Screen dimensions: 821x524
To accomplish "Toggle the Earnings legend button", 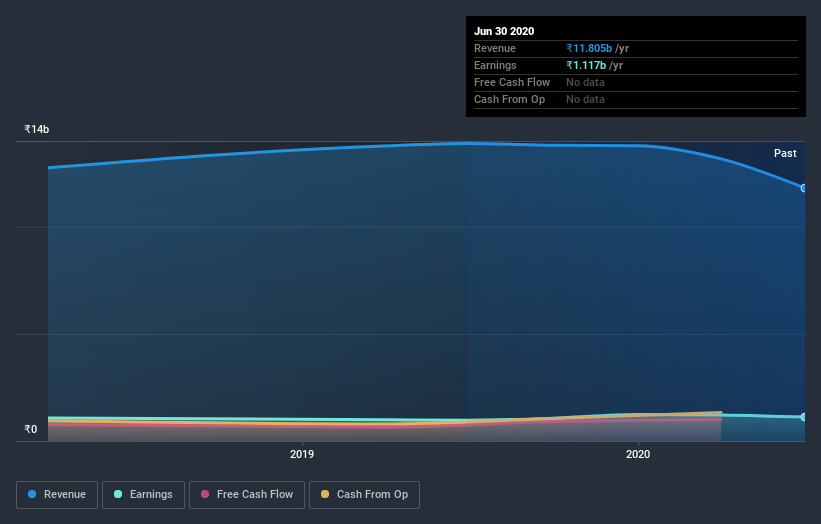I will coord(143,495).
